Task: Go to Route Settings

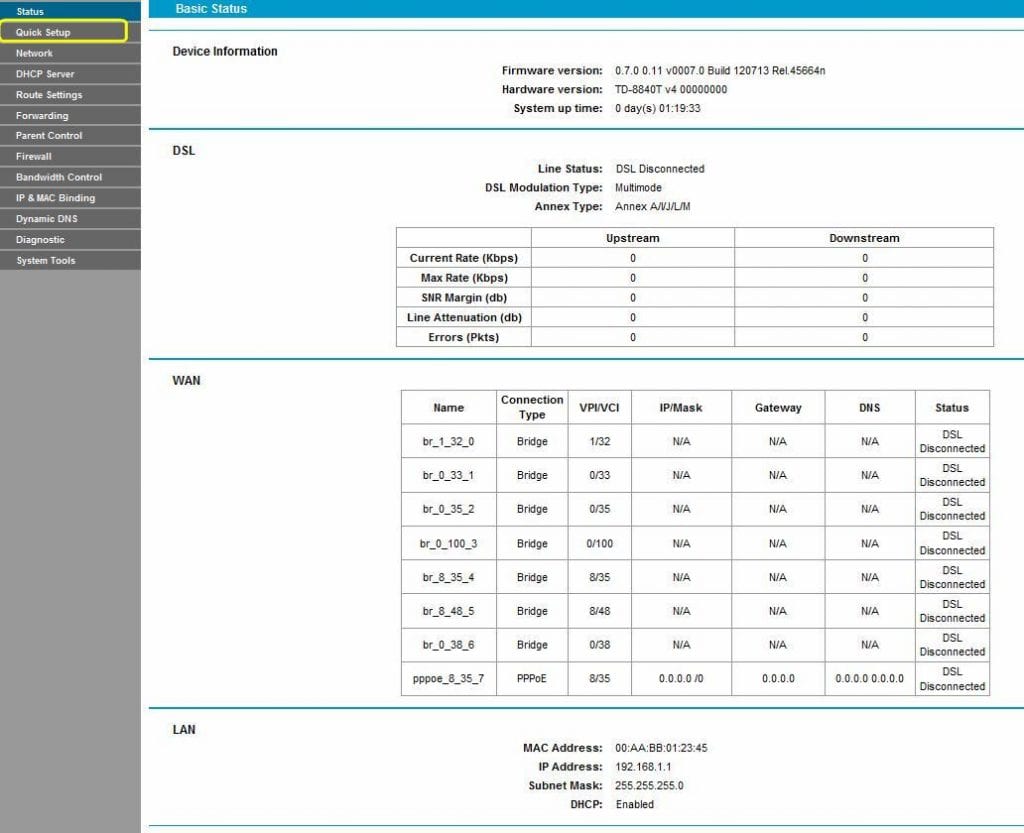Action: coord(48,94)
